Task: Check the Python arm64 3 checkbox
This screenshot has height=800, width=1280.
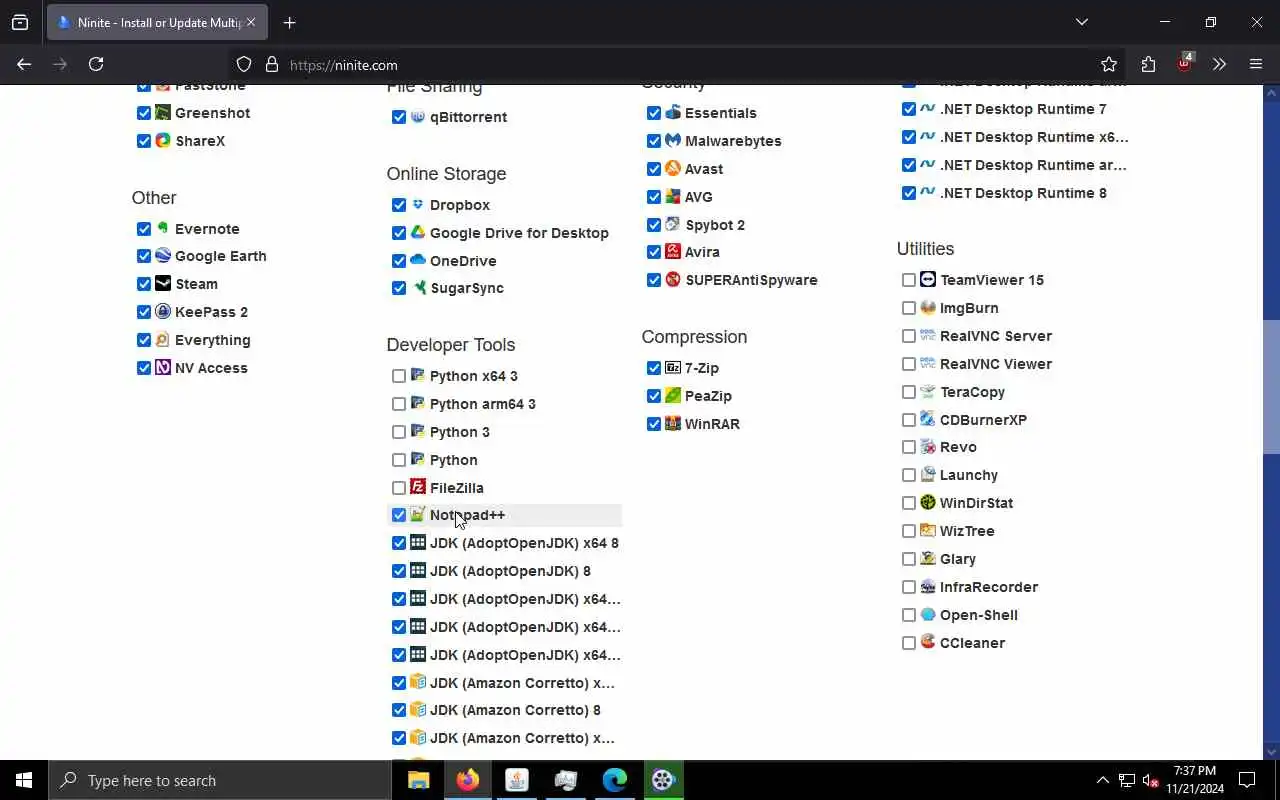Action: [399, 404]
